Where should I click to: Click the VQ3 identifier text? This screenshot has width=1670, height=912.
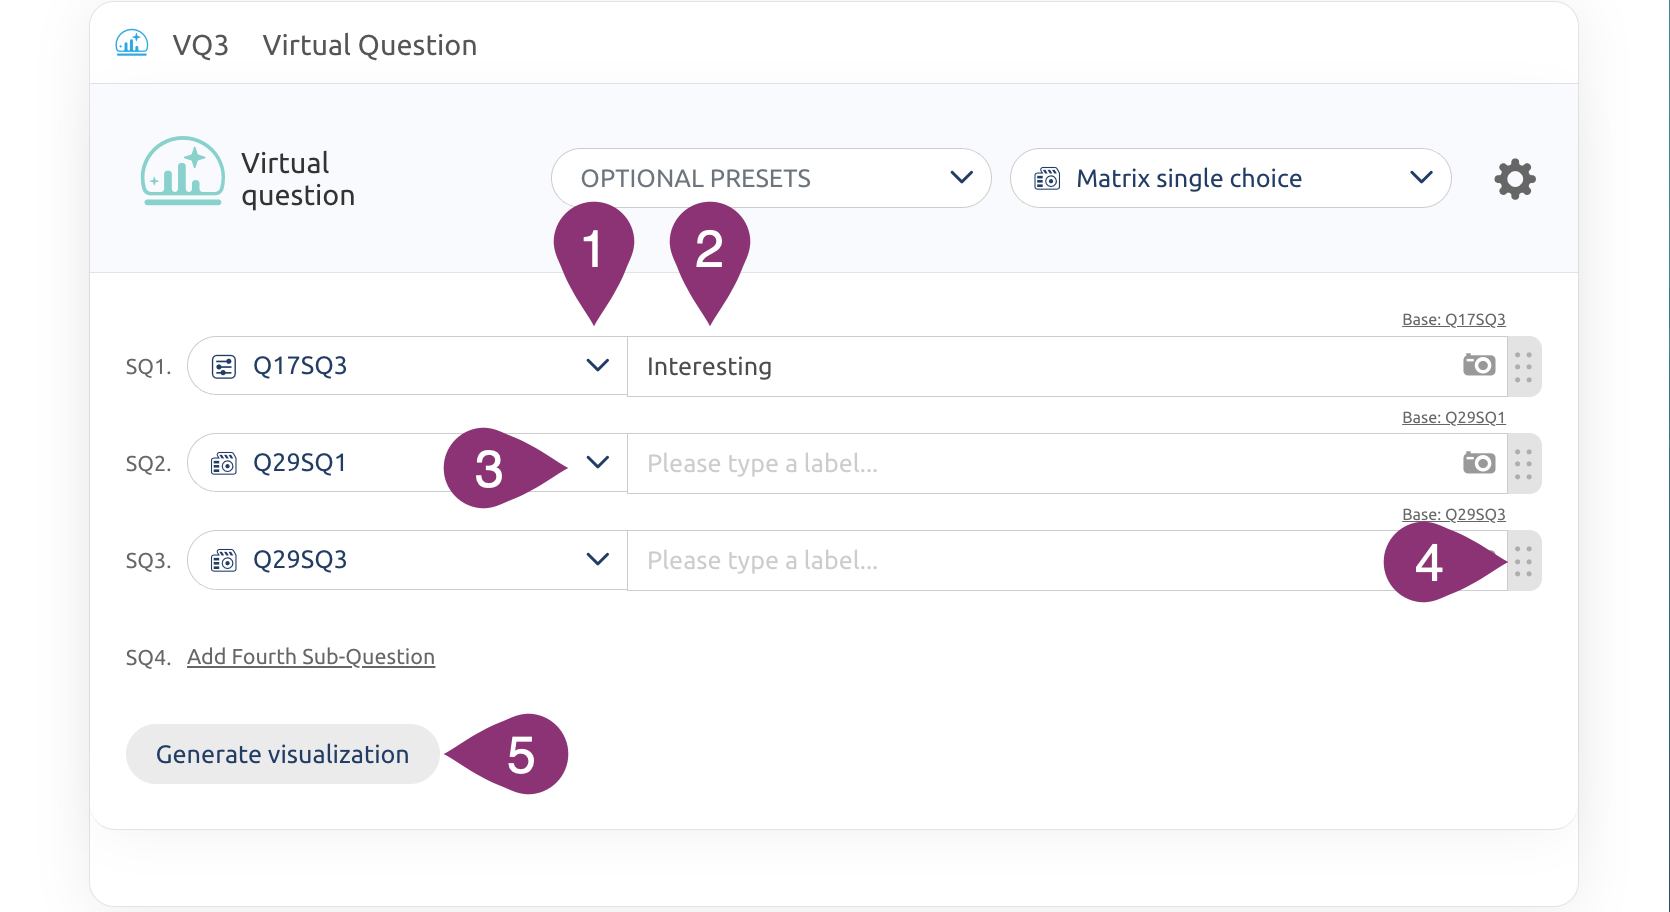click(x=201, y=45)
